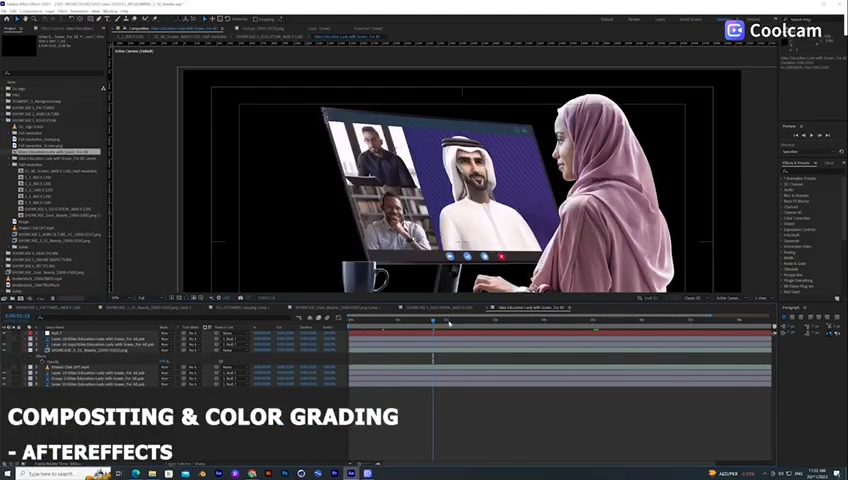Click the timeline current time 0:00:01:18

[x=17, y=316]
